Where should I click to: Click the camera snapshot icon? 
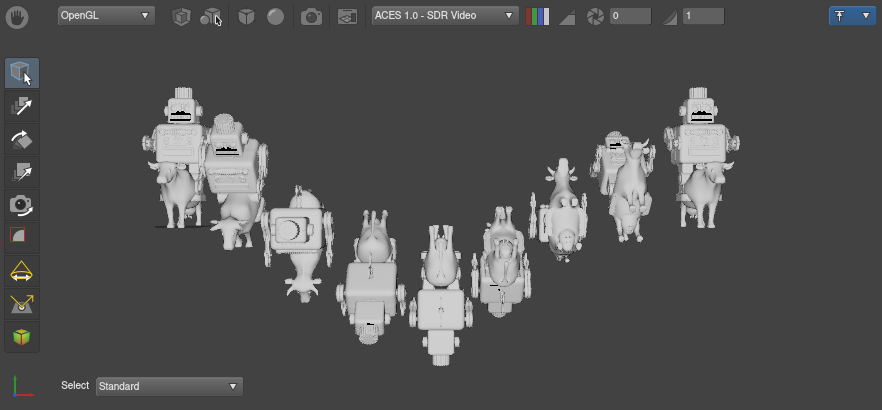tap(311, 17)
